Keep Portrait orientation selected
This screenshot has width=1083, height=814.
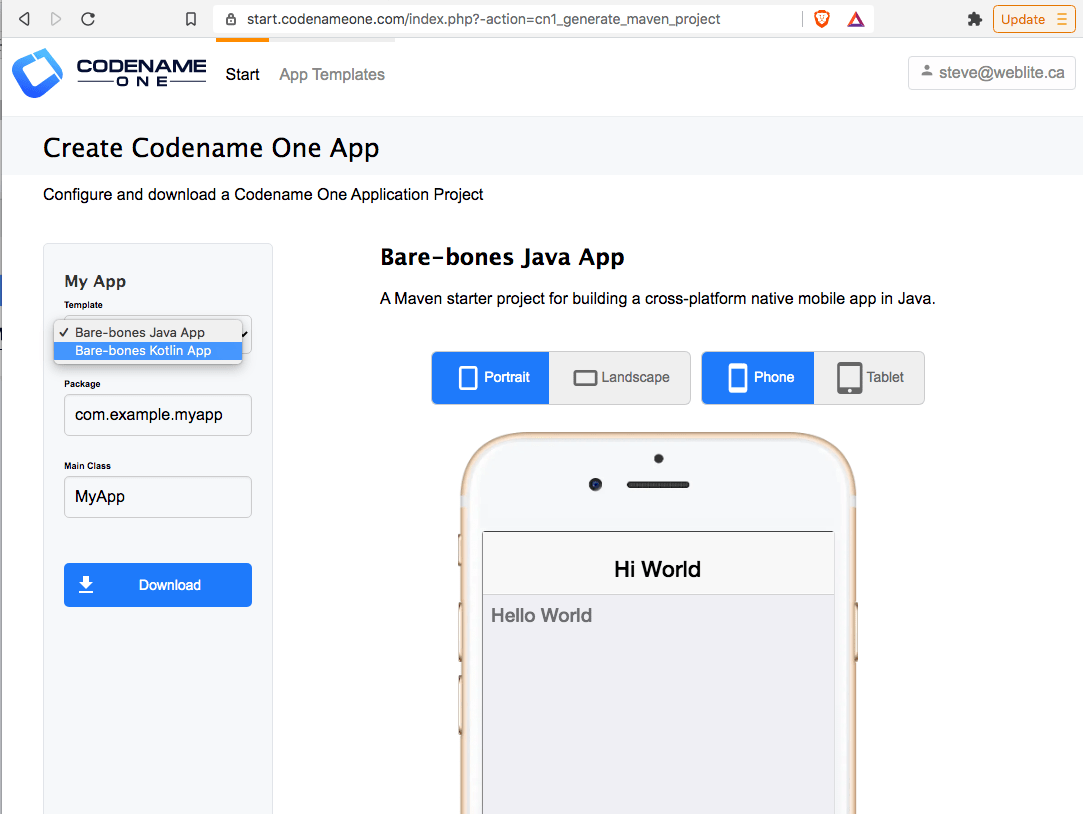[x=490, y=377]
